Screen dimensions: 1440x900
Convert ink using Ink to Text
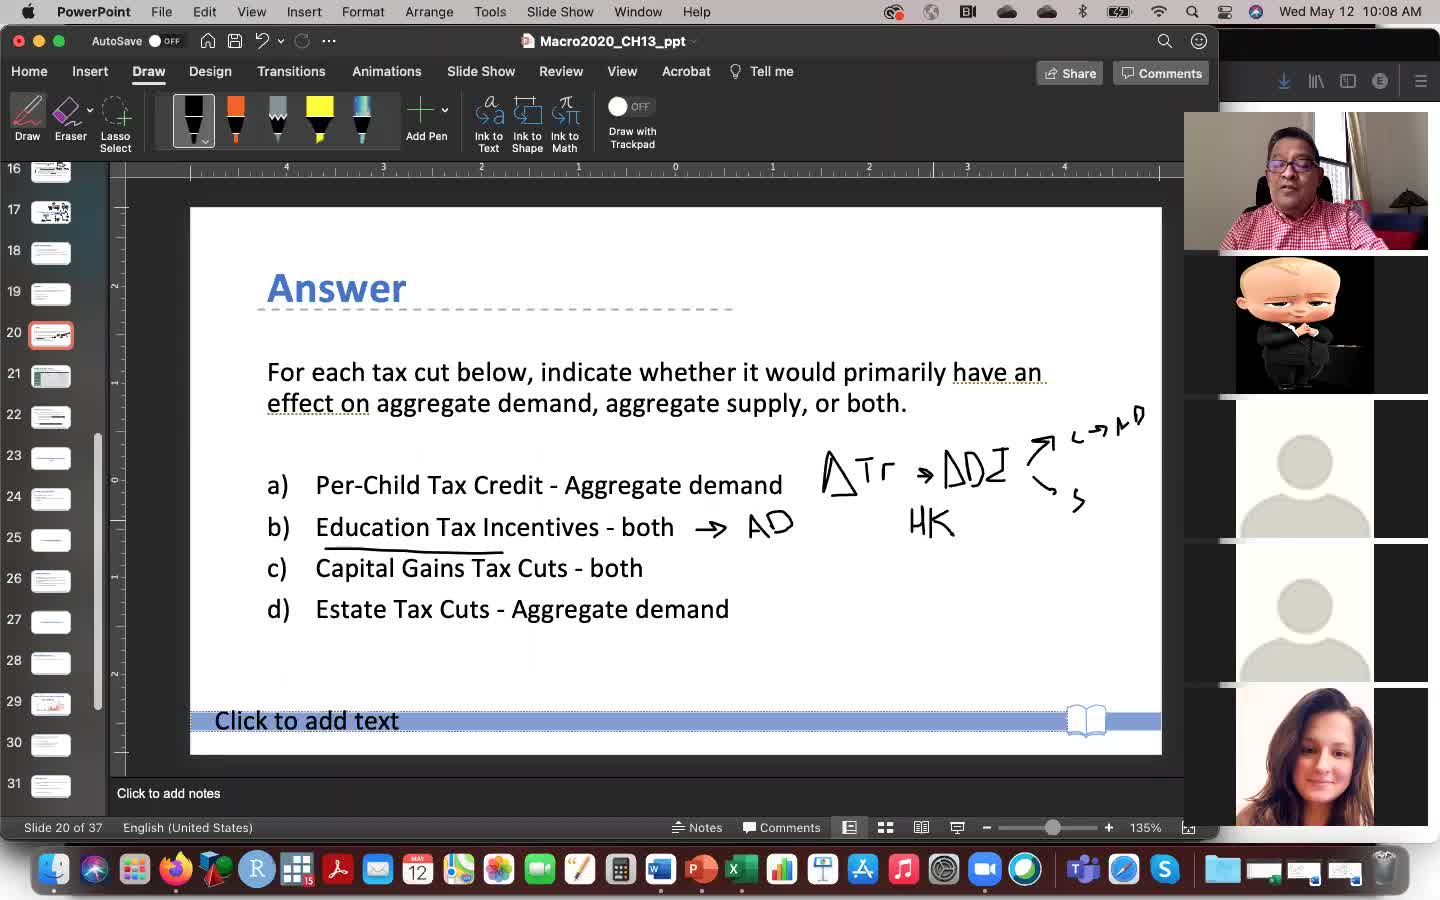pyautogui.click(x=488, y=124)
